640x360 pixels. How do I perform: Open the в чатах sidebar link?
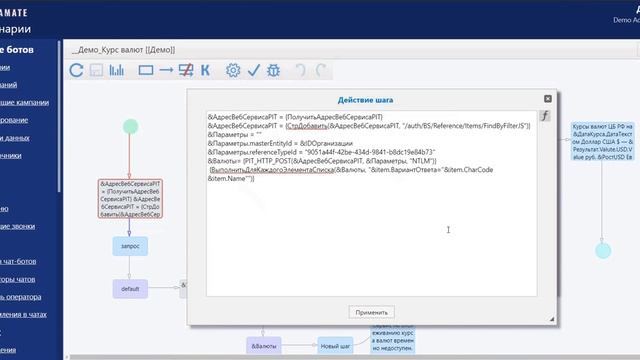coord(23,314)
